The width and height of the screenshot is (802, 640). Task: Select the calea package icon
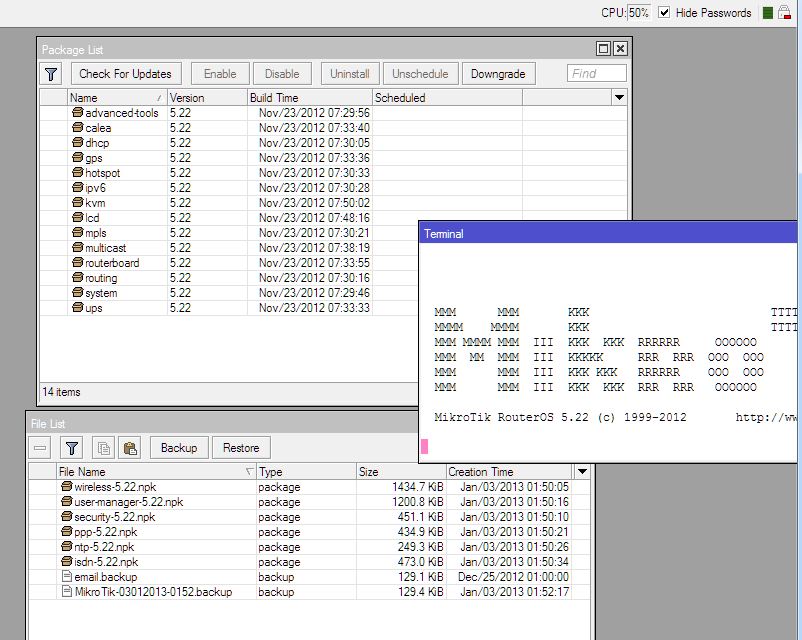click(77, 127)
